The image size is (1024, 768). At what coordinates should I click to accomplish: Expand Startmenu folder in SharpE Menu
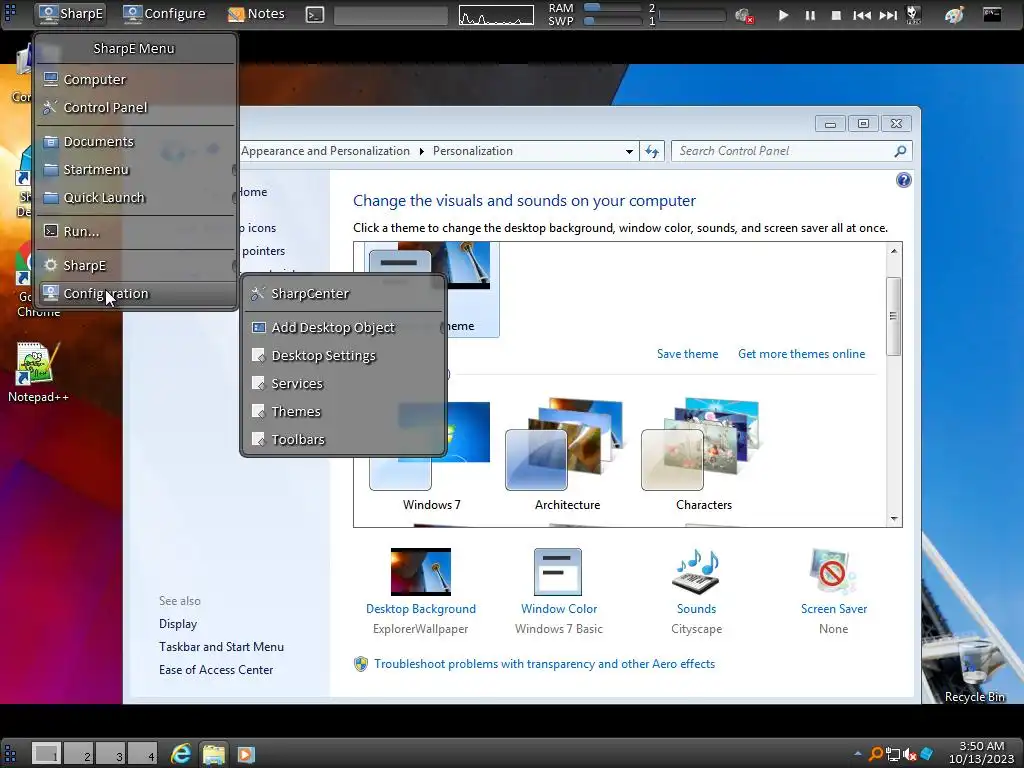pos(135,170)
